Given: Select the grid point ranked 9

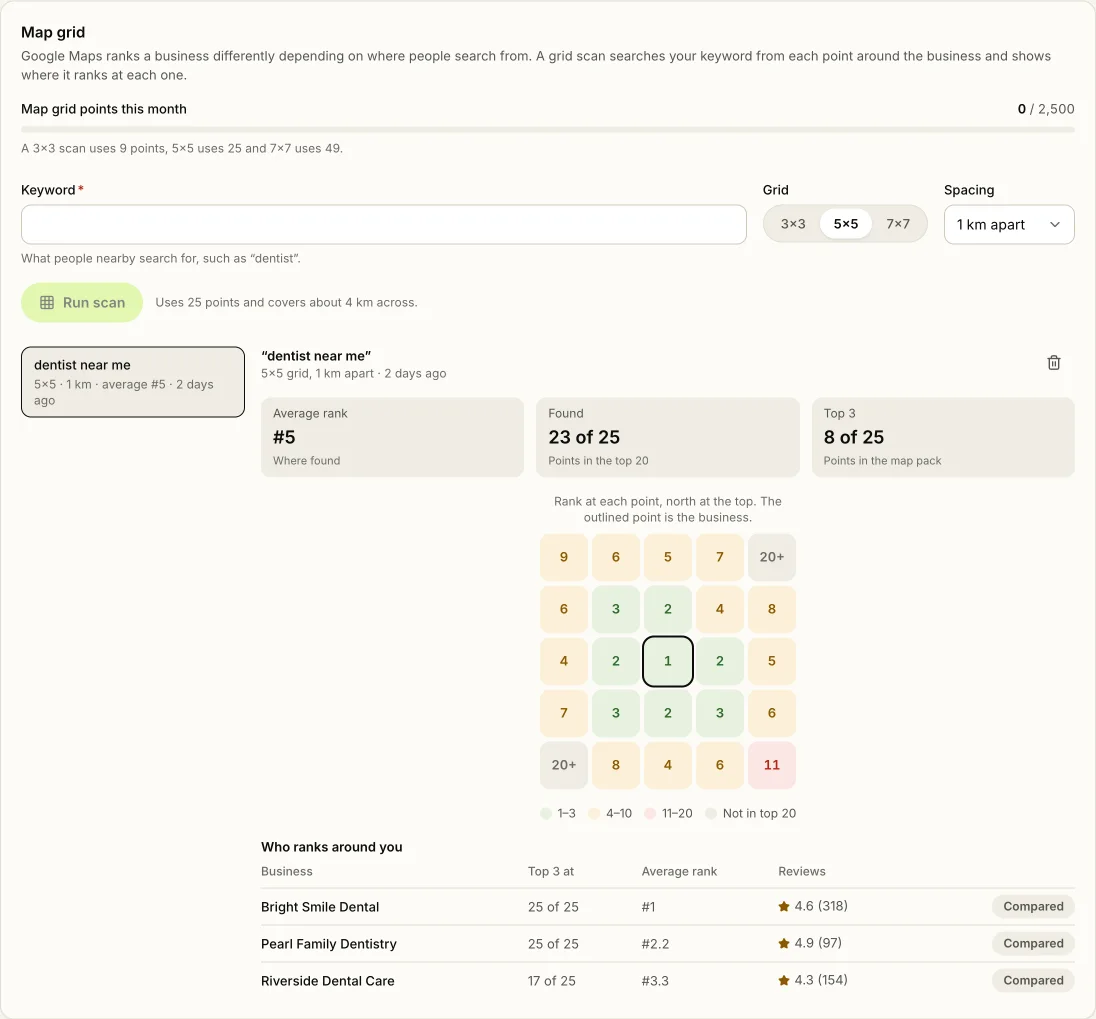Looking at the screenshot, I should [x=563, y=557].
